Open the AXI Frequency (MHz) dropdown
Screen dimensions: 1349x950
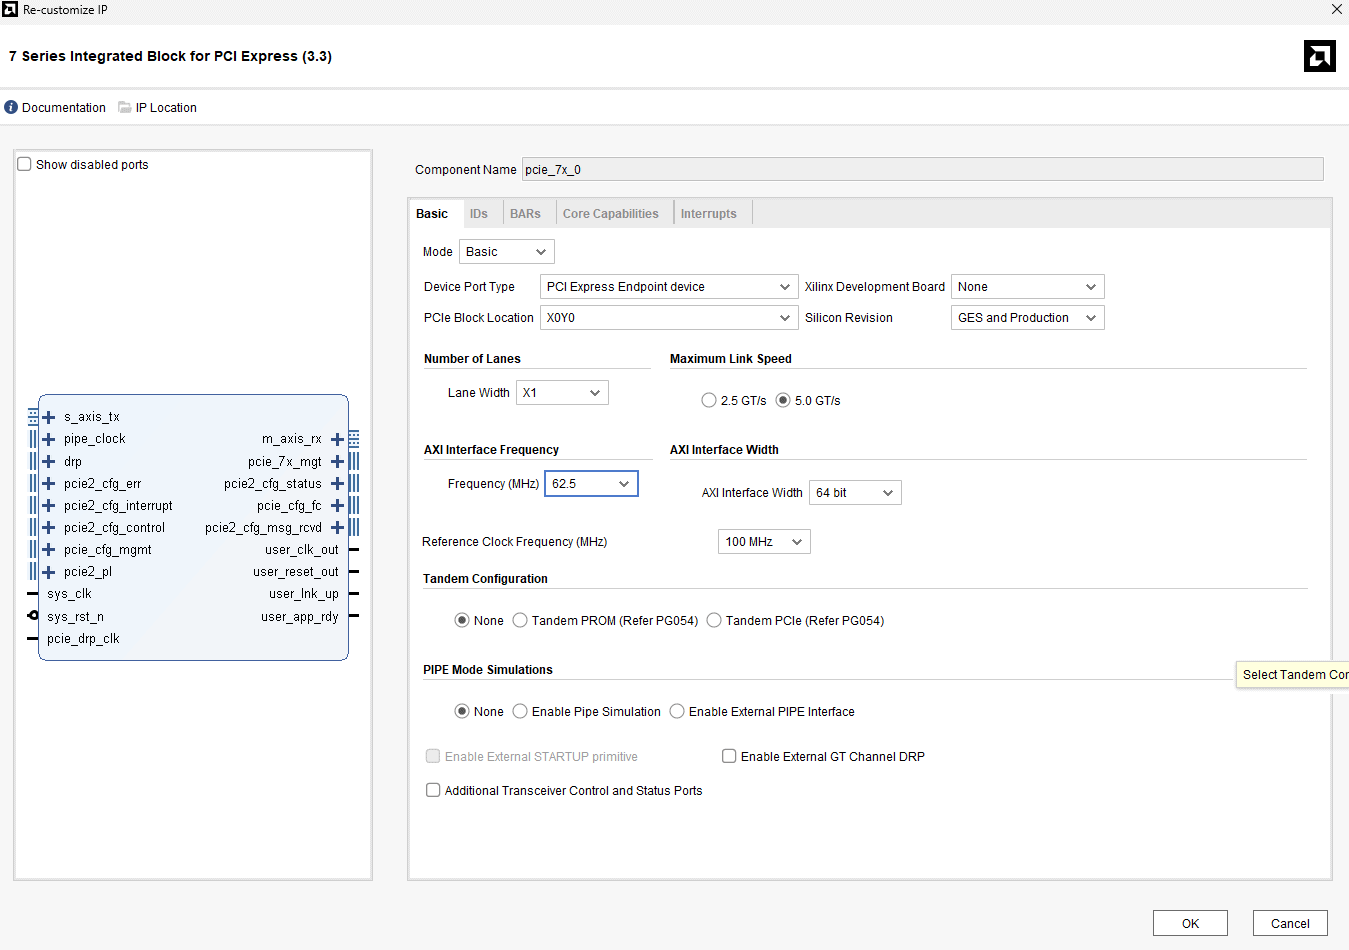591,484
